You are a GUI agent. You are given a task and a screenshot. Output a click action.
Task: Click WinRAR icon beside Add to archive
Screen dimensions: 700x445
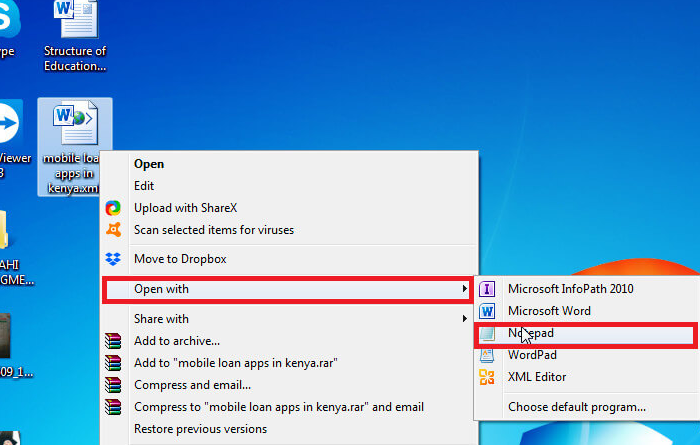coord(113,341)
